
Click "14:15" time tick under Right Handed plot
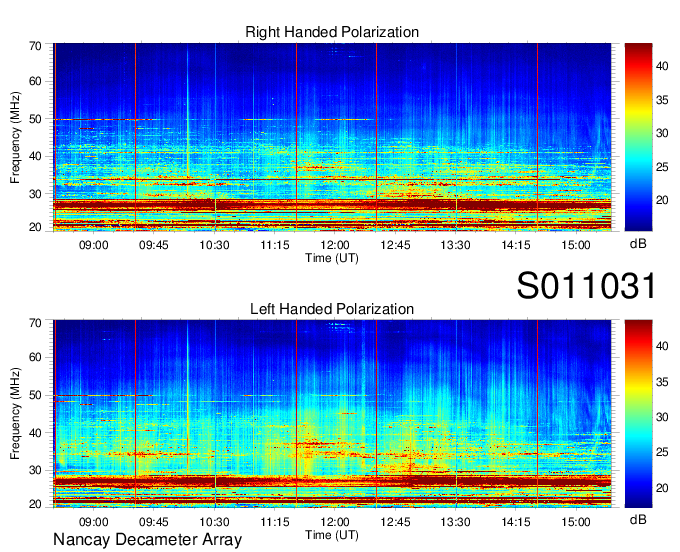(x=516, y=245)
